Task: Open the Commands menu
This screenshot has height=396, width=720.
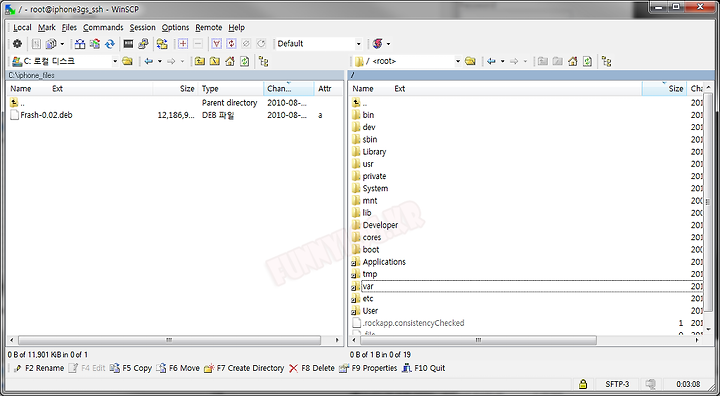Action: [x=103, y=28]
